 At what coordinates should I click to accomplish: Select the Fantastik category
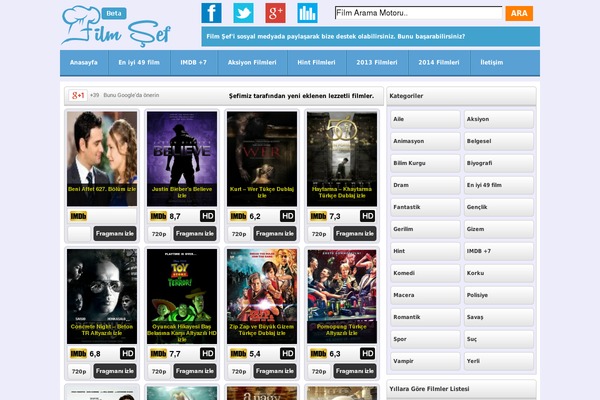425,207
